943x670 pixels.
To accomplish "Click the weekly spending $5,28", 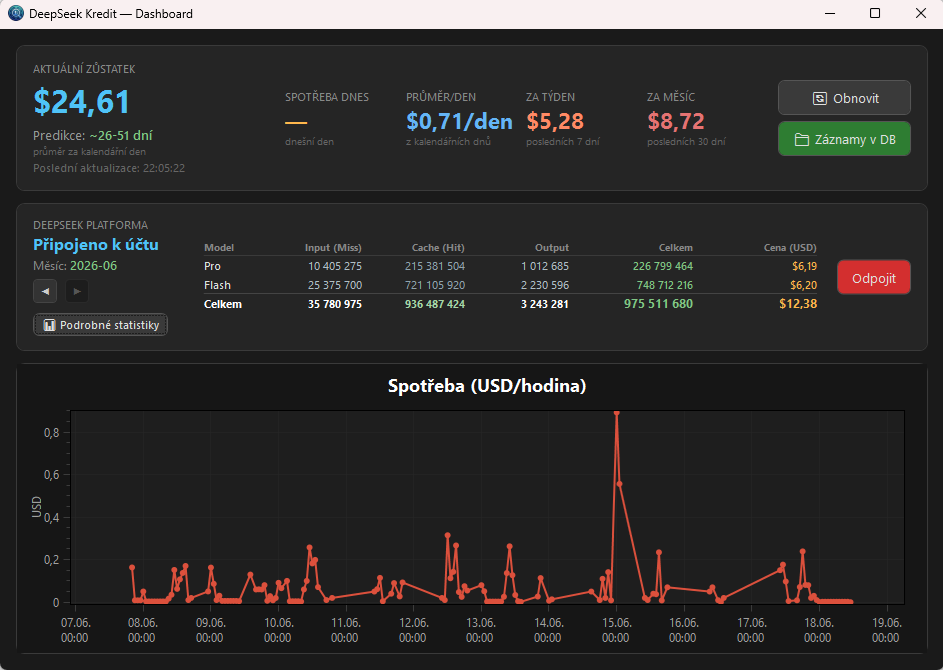I will pos(555,121).
